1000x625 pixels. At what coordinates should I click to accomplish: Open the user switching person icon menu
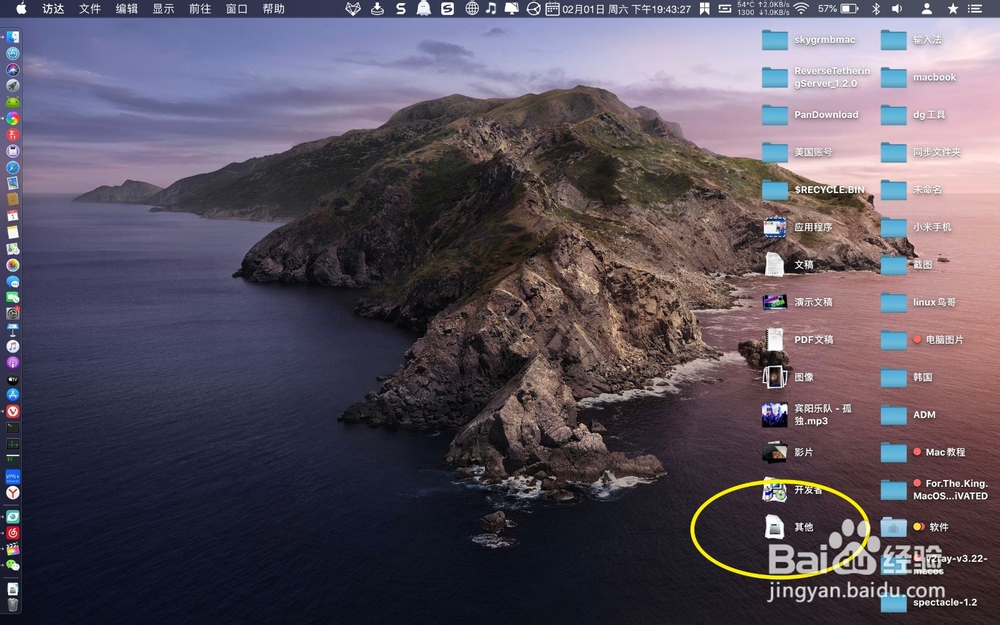click(x=927, y=10)
